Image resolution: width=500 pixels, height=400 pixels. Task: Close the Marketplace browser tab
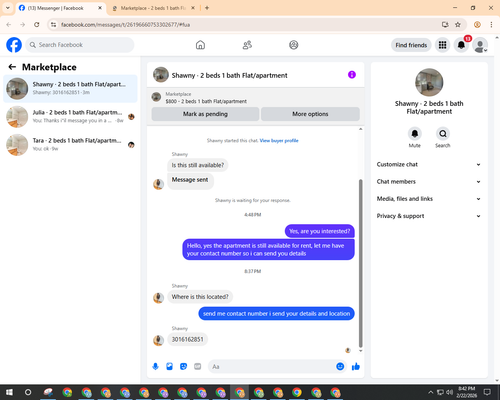pos(193,8)
